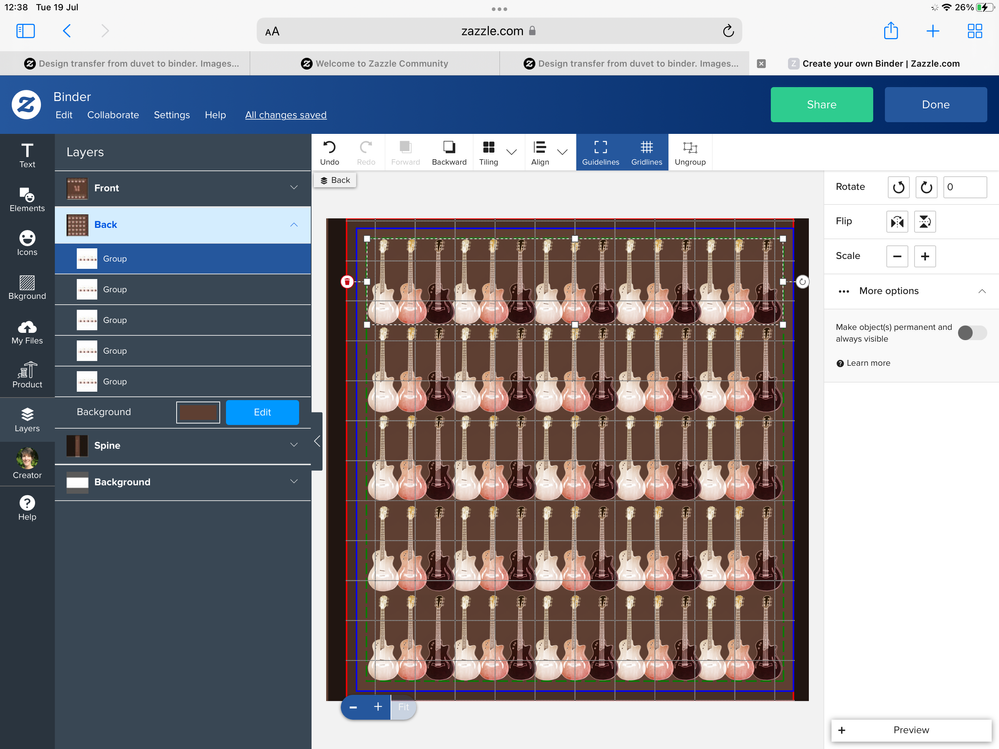Send object Backward in toolbar
The width and height of the screenshot is (999, 749).
tap(449, 153)
